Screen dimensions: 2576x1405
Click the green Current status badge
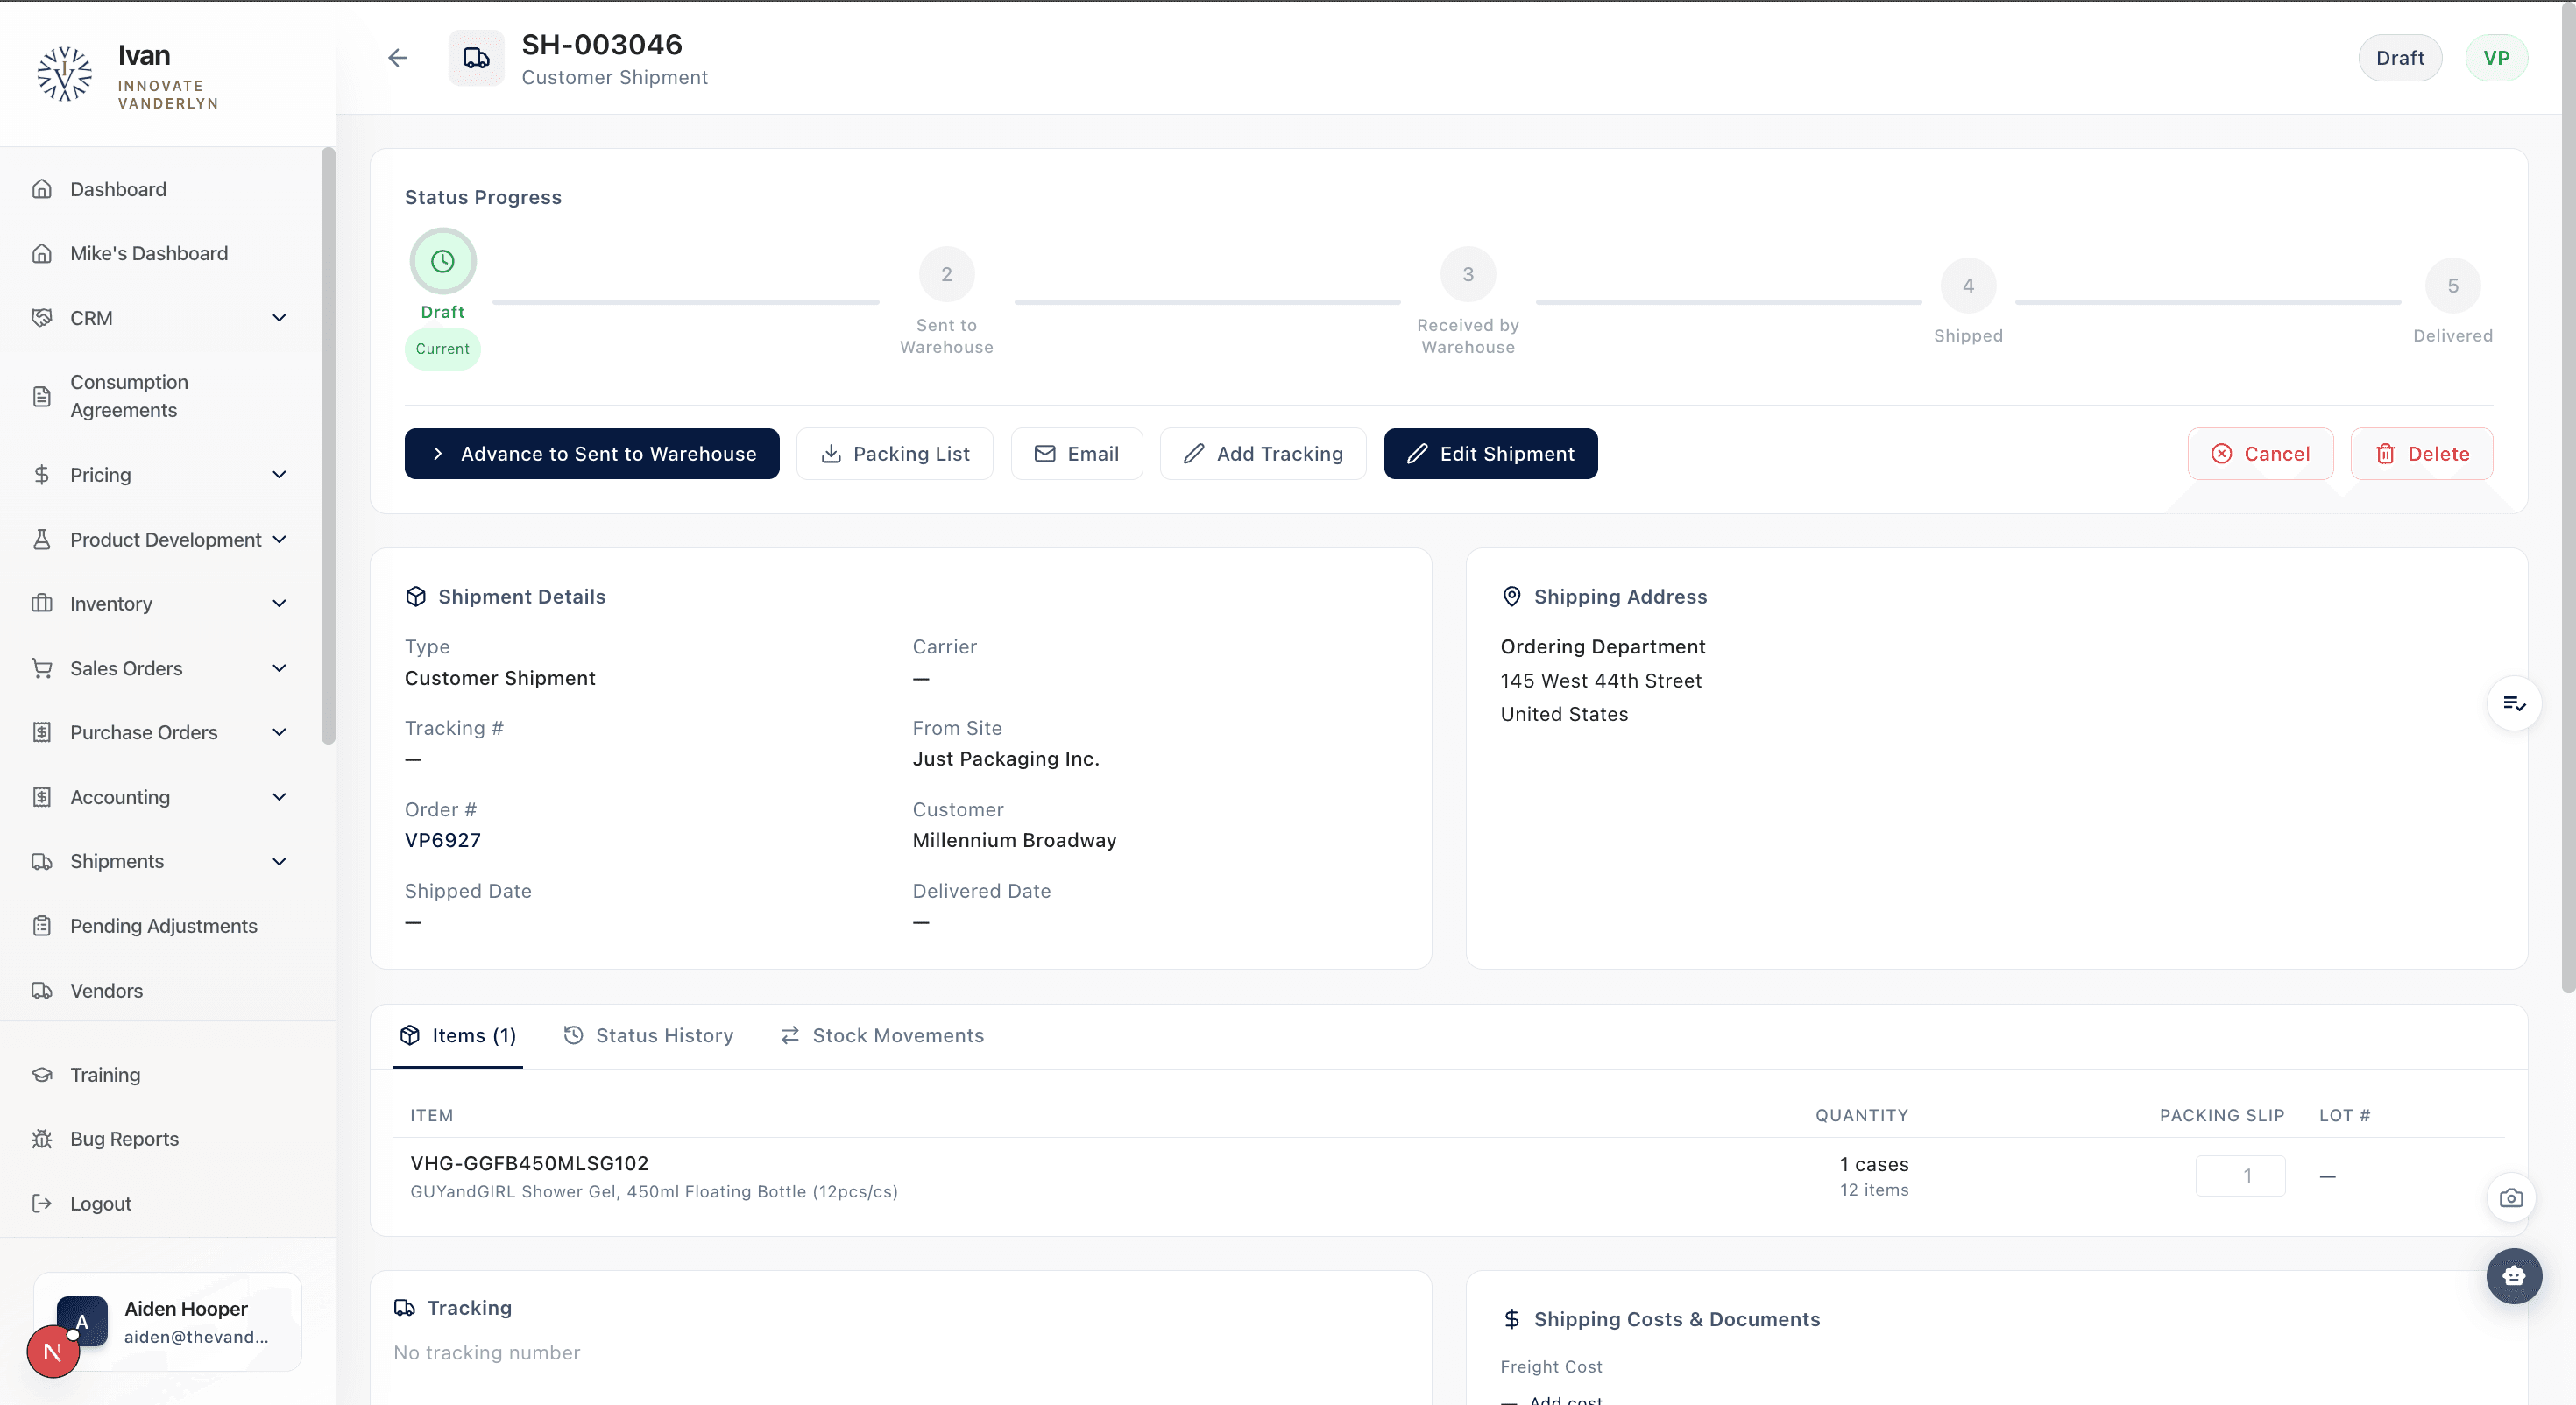(443, 349)
